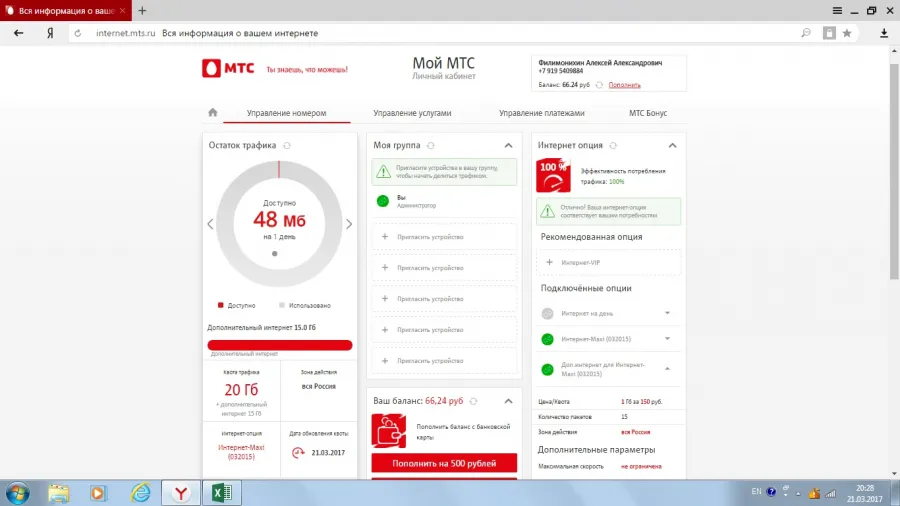Refresh the Интернет опция panel
900x506 pixels.
(x=613, y=146)
